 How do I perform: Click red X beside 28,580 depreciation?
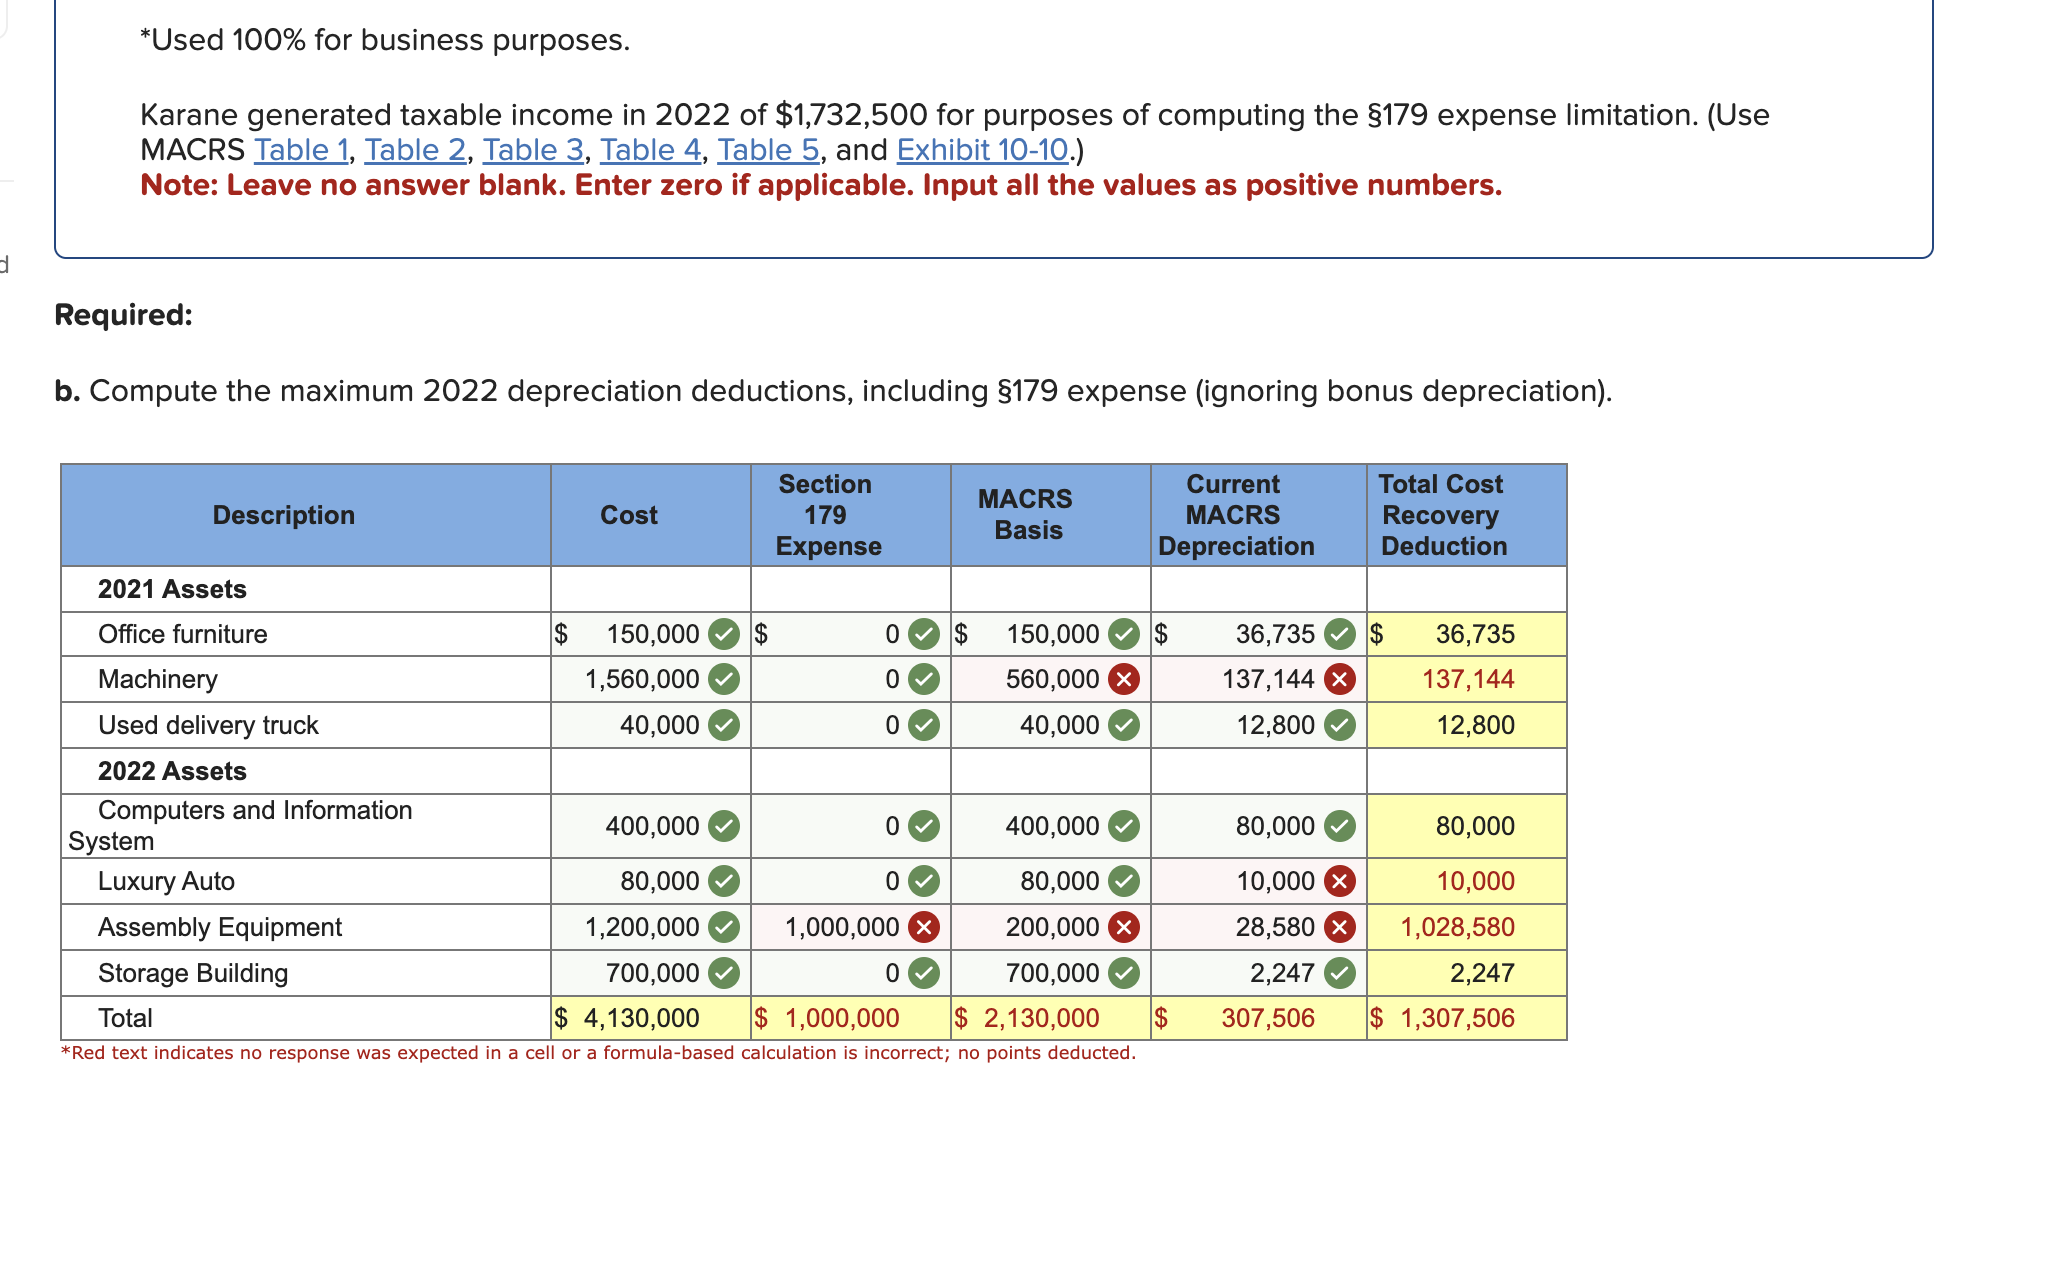(x=1339, y=928)
